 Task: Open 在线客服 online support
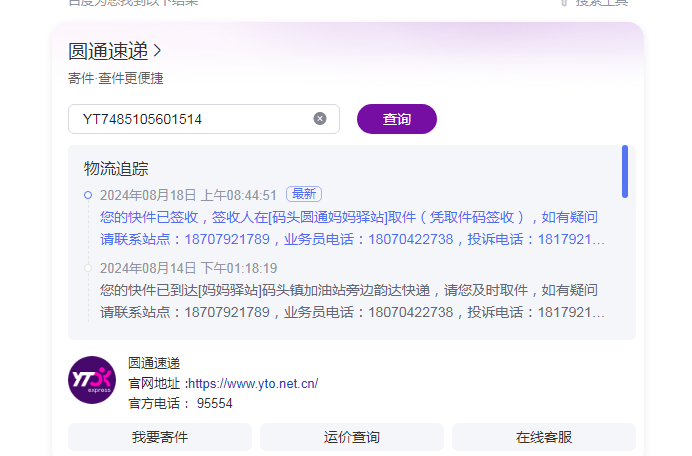[x=544, y=437]
